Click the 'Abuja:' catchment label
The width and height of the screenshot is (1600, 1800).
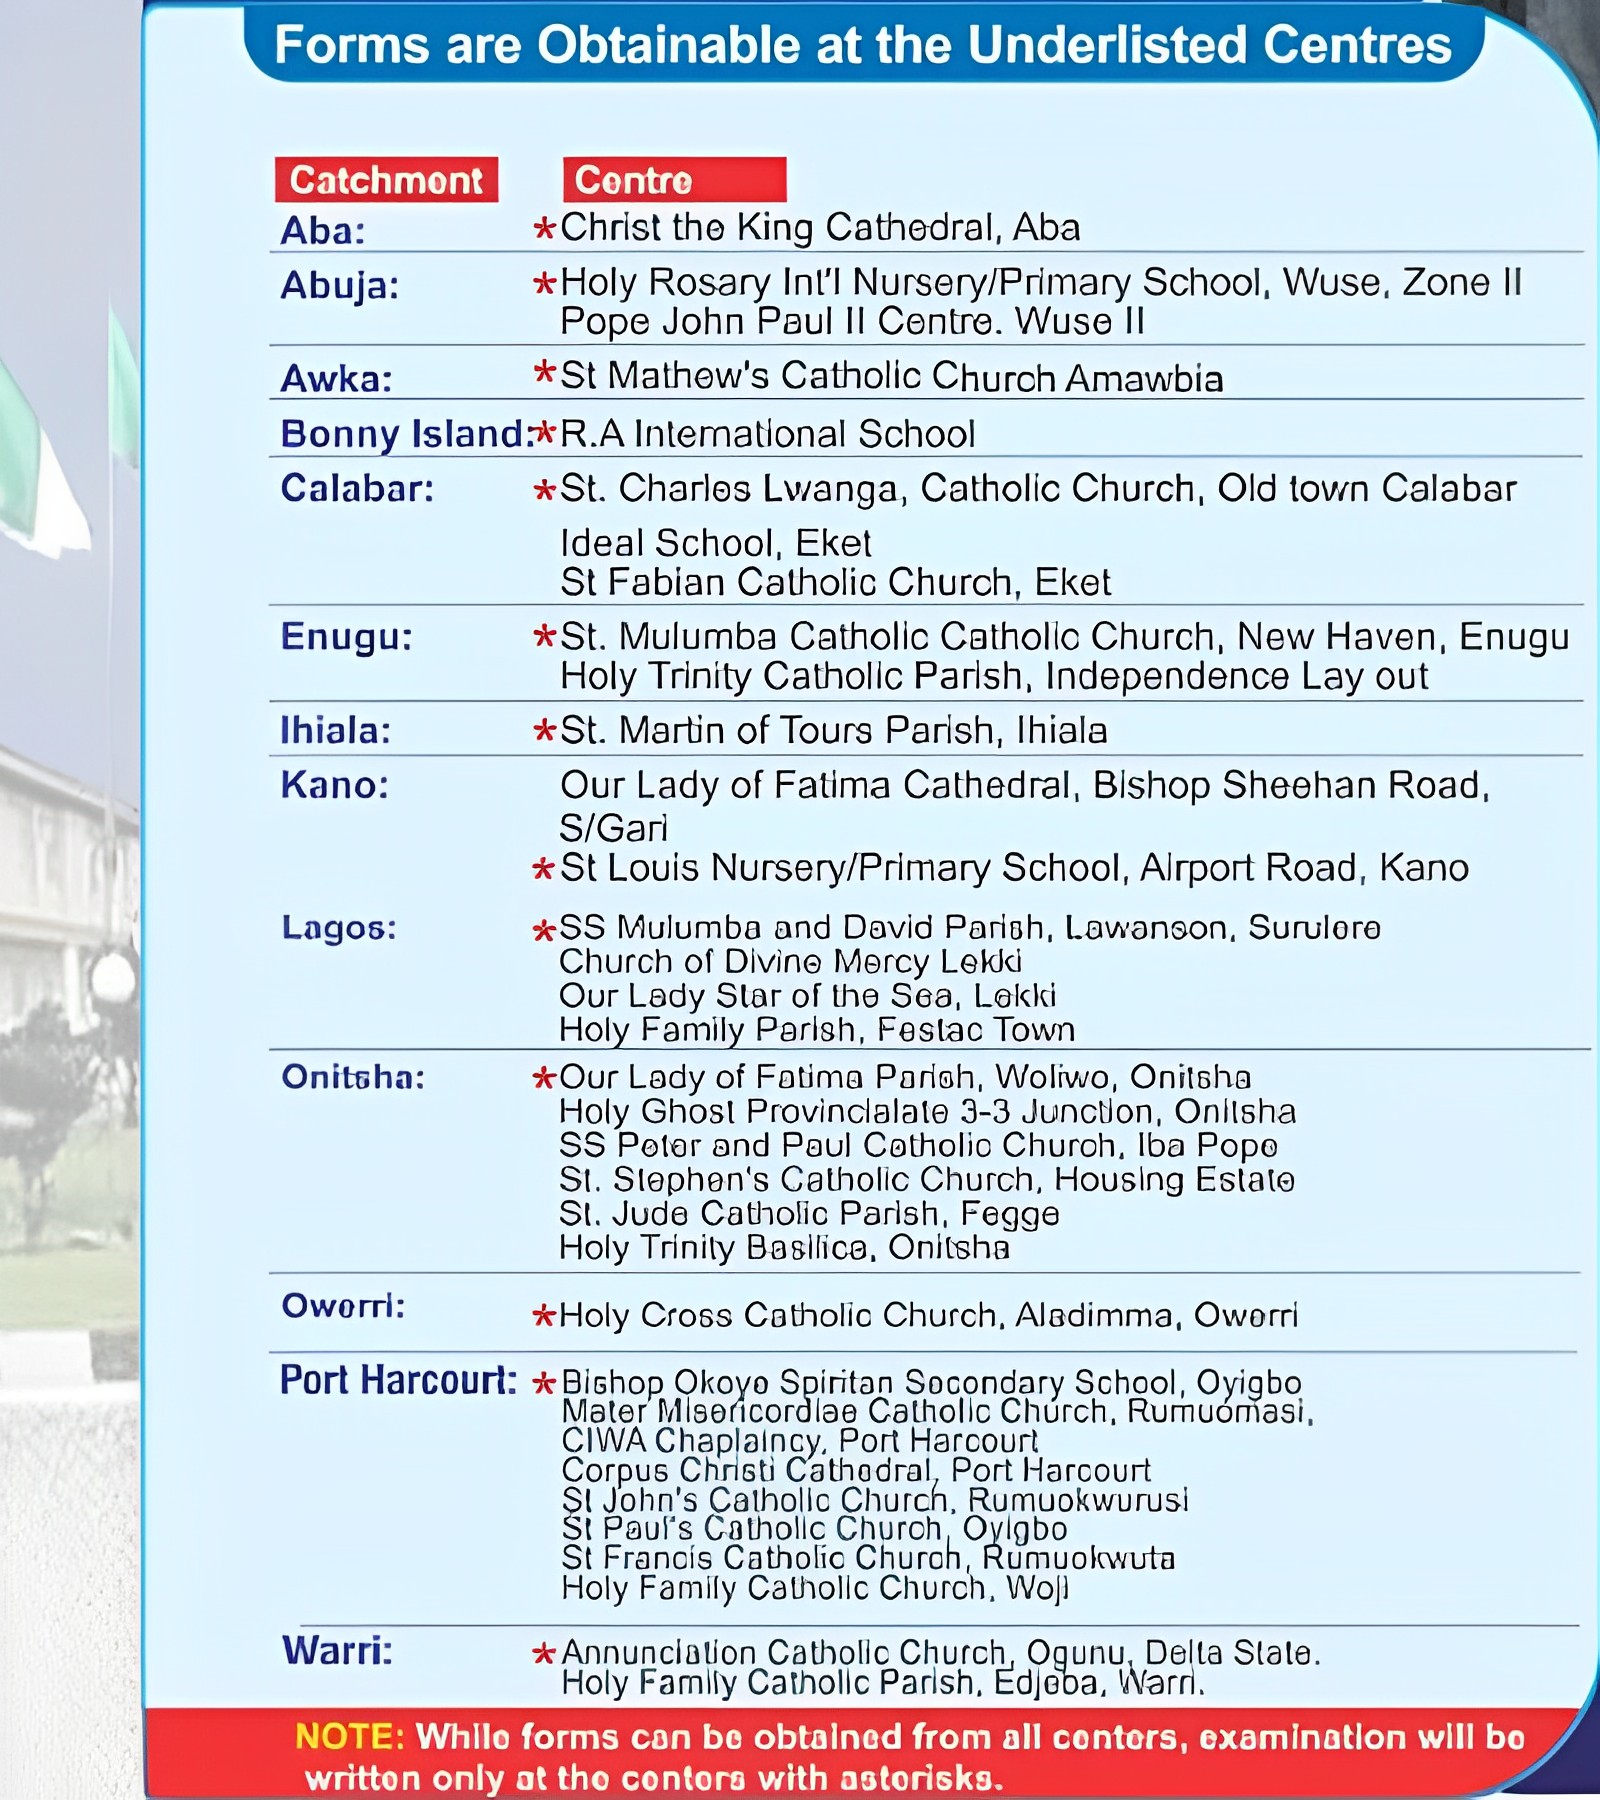[x=340, y=286]
